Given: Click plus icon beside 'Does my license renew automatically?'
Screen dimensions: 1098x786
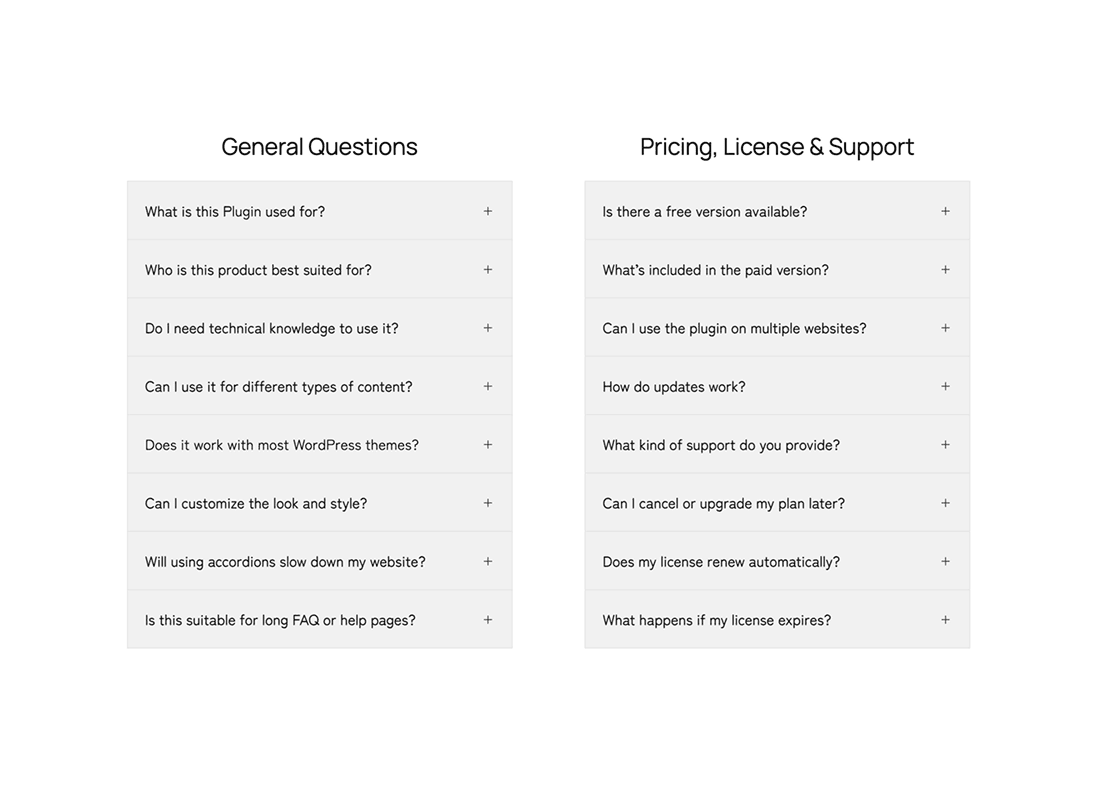Looking at the screenshot, I should (x=945, y=562).
